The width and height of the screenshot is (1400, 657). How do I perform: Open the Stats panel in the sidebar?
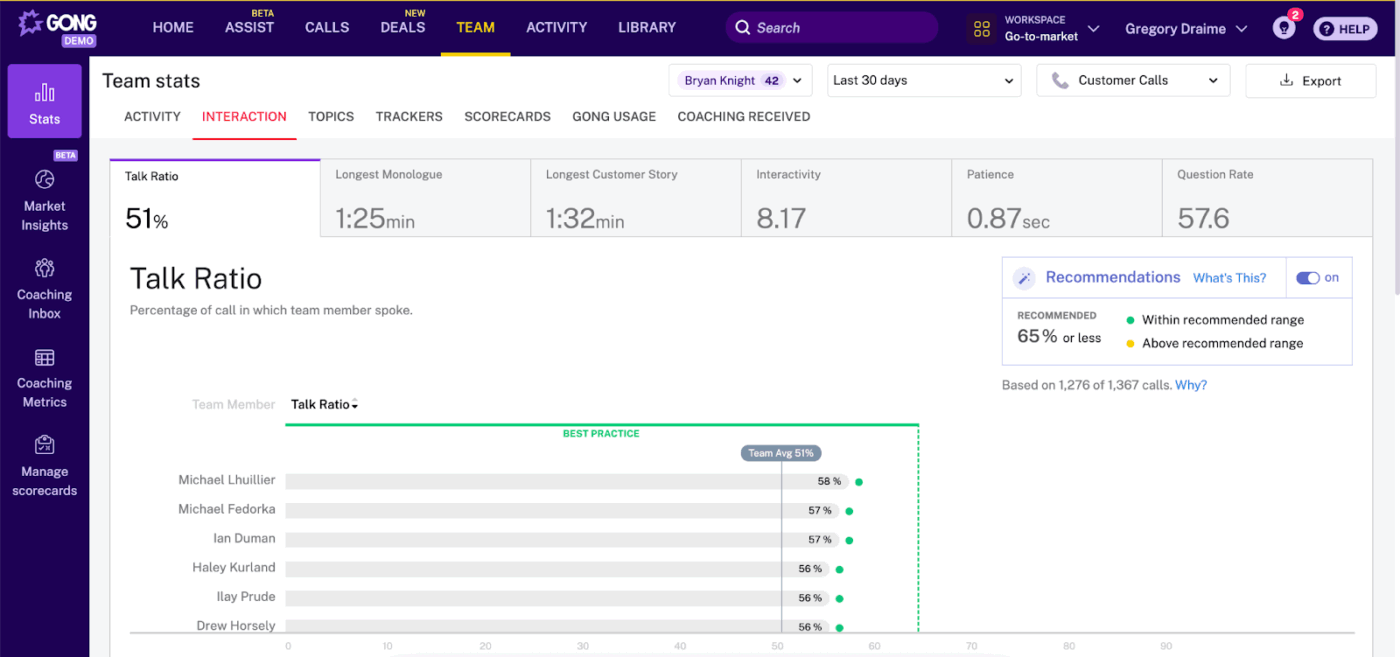(x=44, y=100)
